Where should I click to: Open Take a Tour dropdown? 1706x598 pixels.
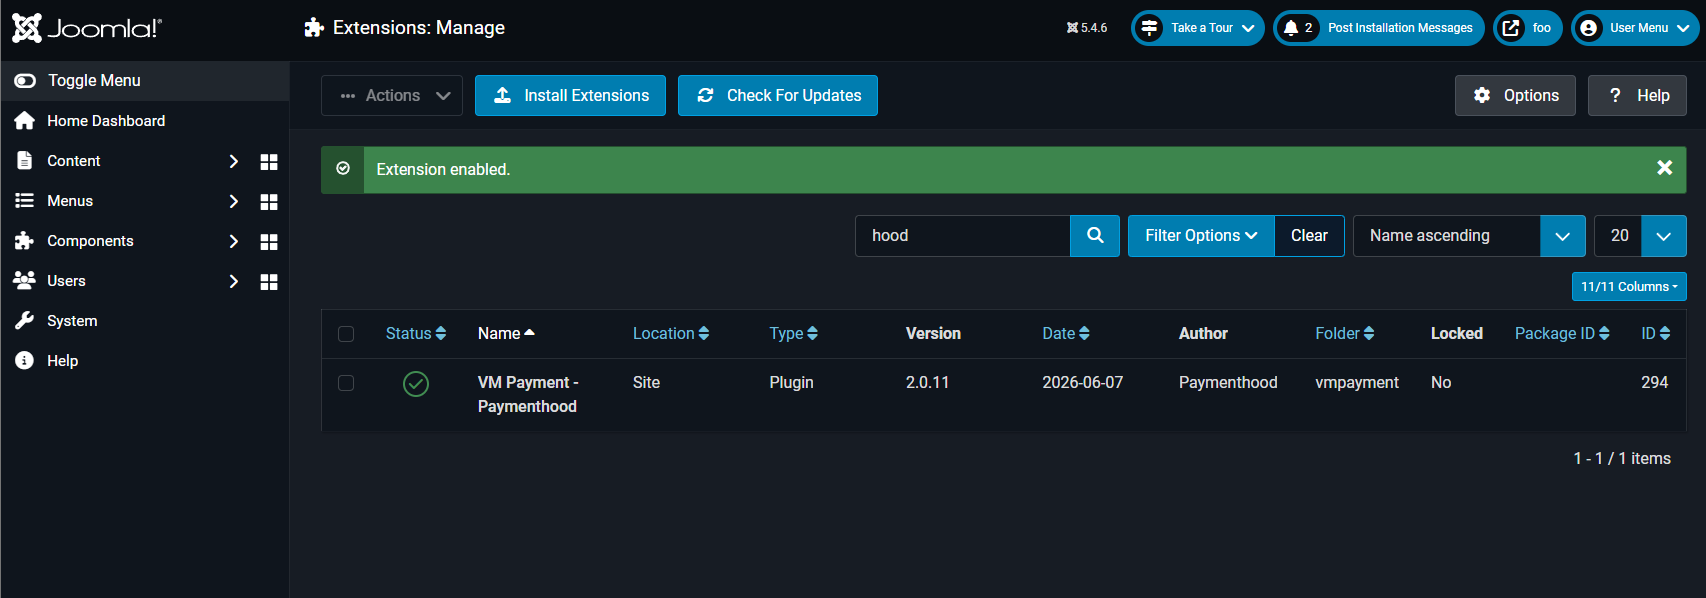[1198, 28]
